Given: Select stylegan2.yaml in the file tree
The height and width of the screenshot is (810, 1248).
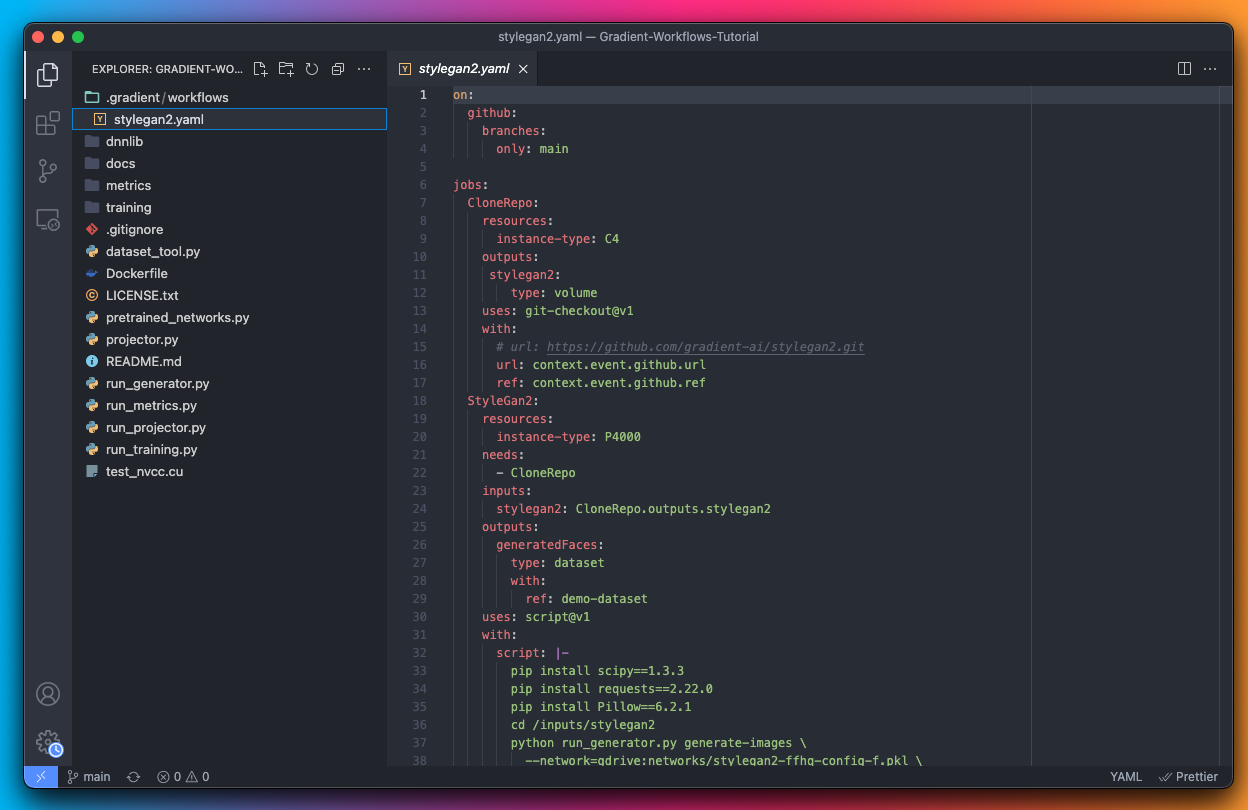Looking at the screenshot, I should (x=230, y=119).
